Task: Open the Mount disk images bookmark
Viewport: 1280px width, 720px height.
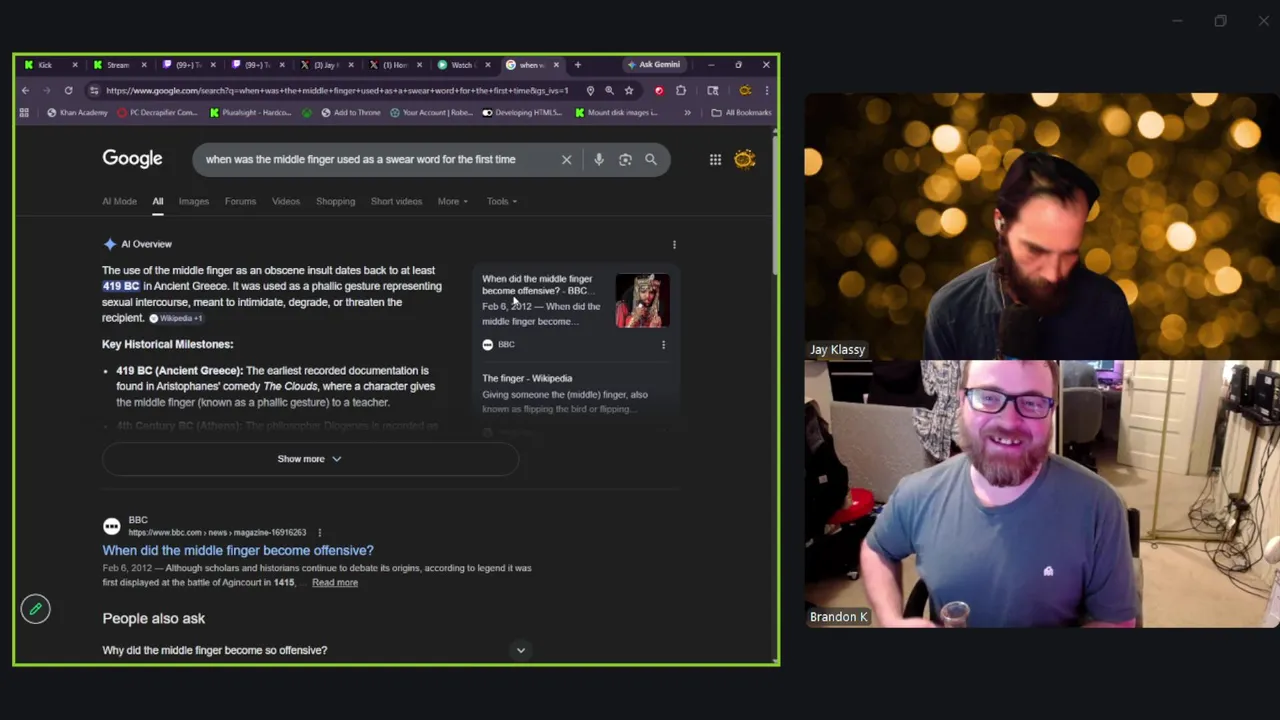Action: (616, 113)
